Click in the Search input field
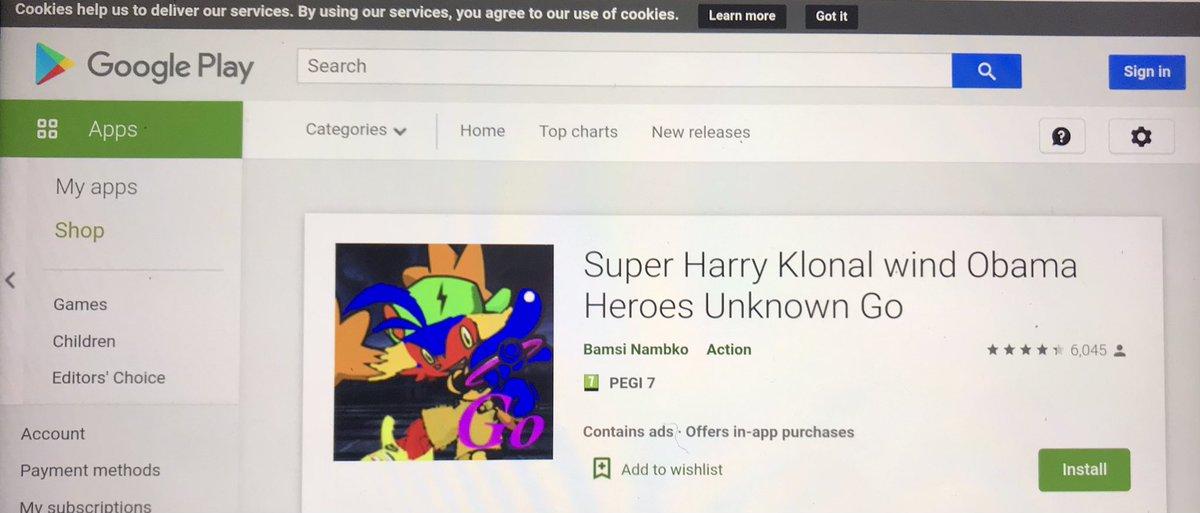This screenshot has height=513, width=1200. [624, 67]
